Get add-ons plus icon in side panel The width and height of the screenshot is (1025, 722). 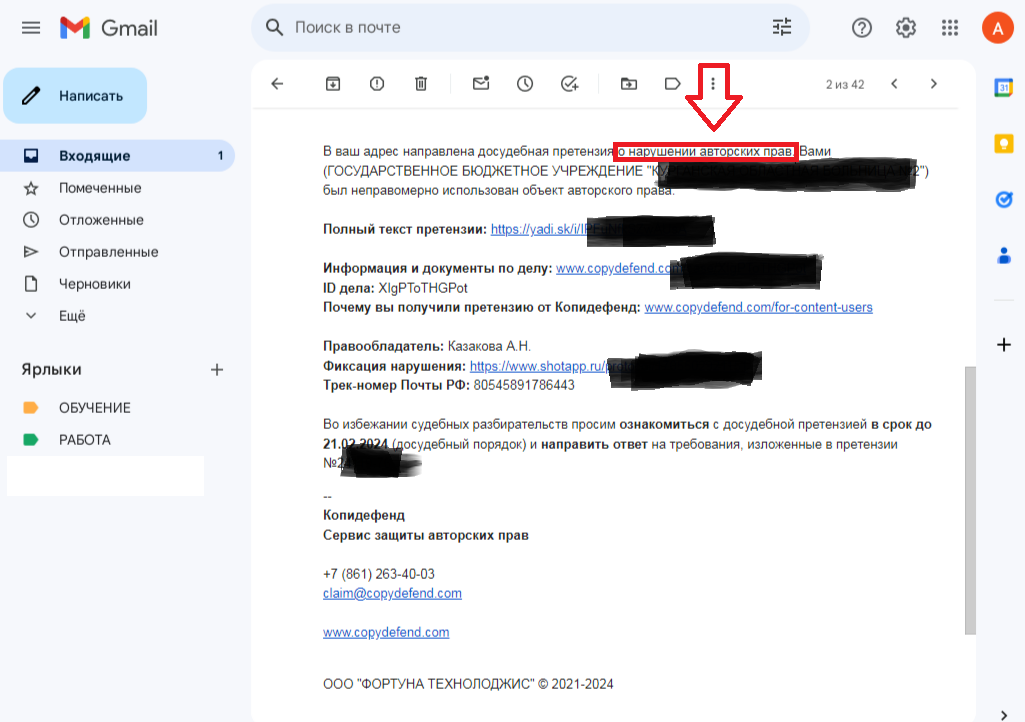[1003, 345]
